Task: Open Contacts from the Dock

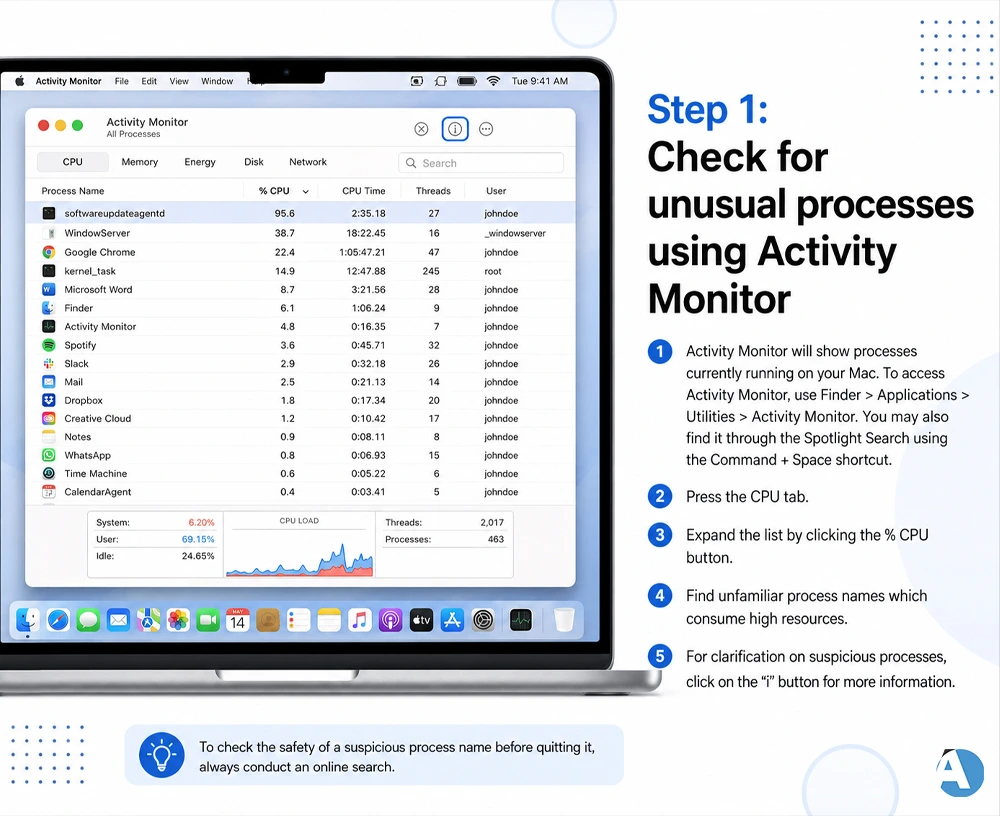Action: click(x=268, y=619)
